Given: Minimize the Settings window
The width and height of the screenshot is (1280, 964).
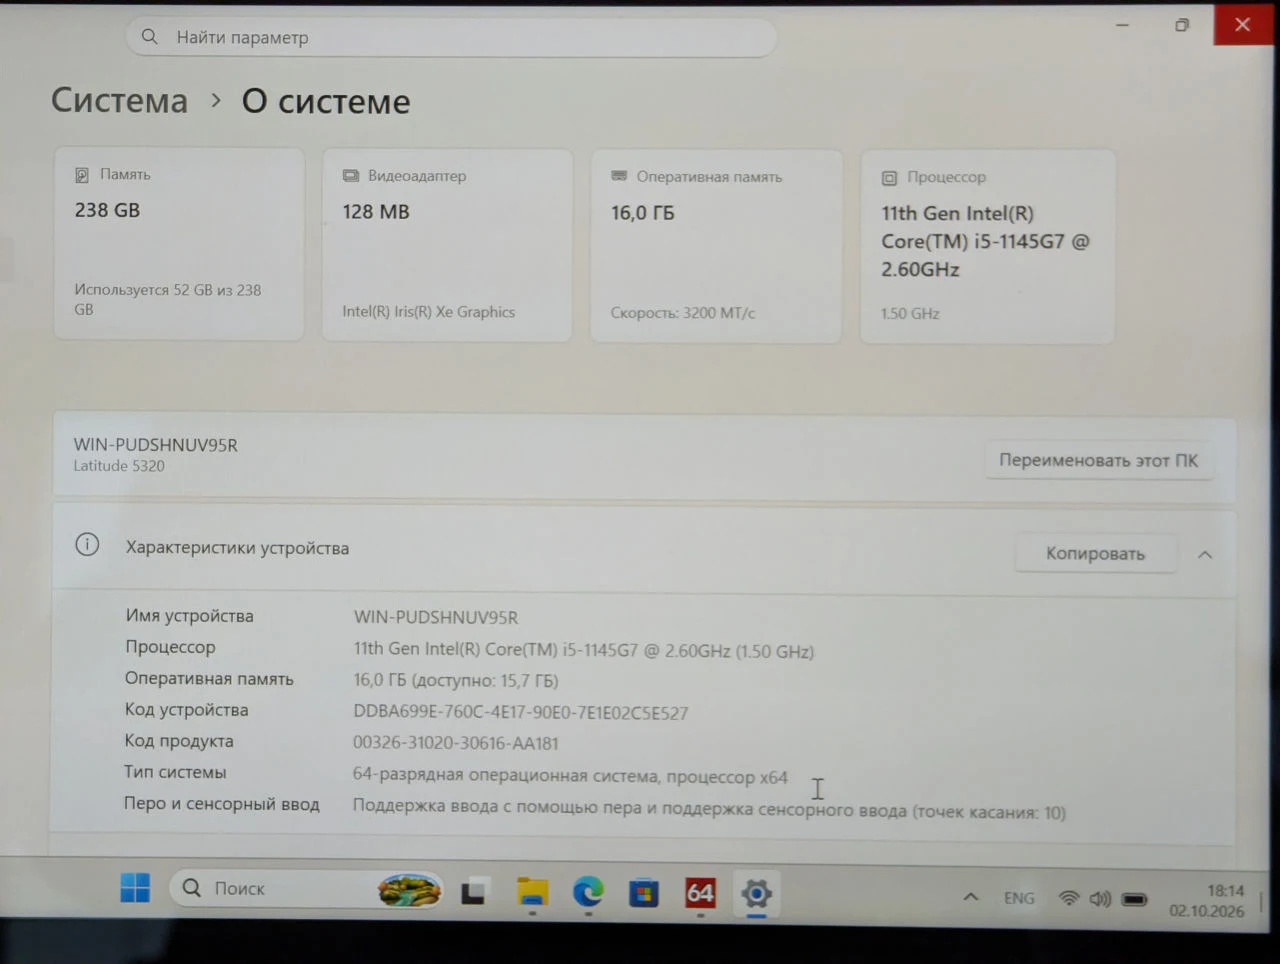Looking at the screenshot, I should click(x=1123, y=25).
